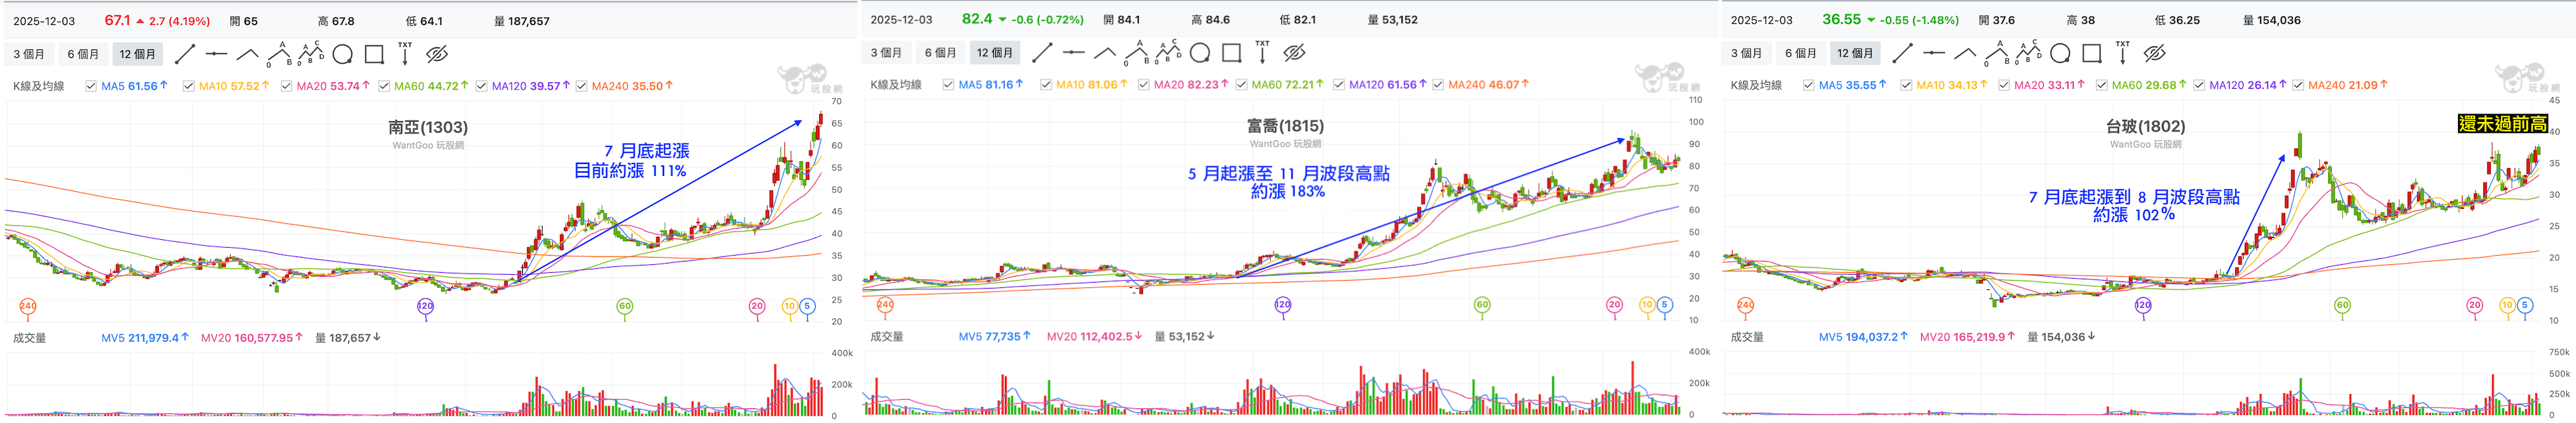Select trend line tool in 南亞(1303) chart
The width and height of the screenshot is (2576, 423).
click(184, 54)
